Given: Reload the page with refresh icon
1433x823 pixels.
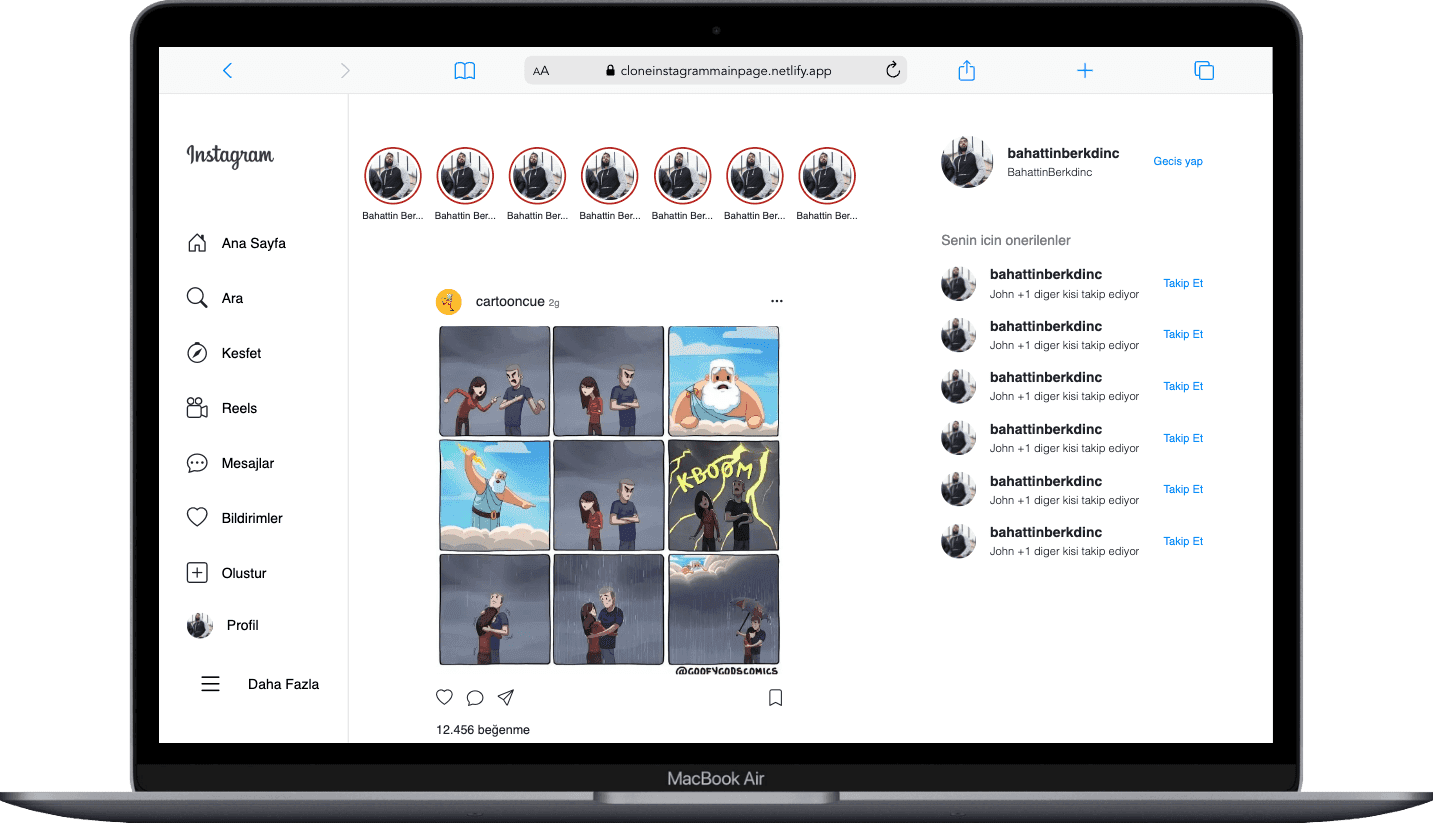Looking at the screenshot, I should tap(893, 70).
